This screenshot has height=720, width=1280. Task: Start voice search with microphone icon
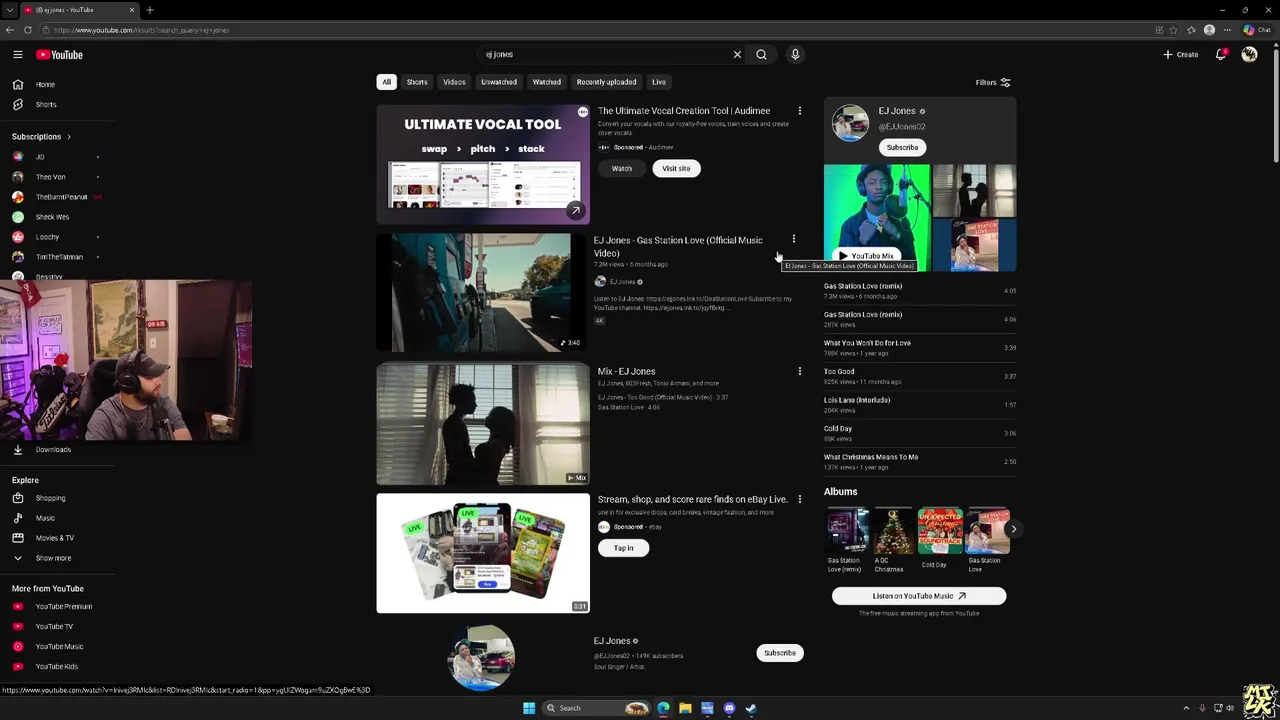click(x=795, y=55)
